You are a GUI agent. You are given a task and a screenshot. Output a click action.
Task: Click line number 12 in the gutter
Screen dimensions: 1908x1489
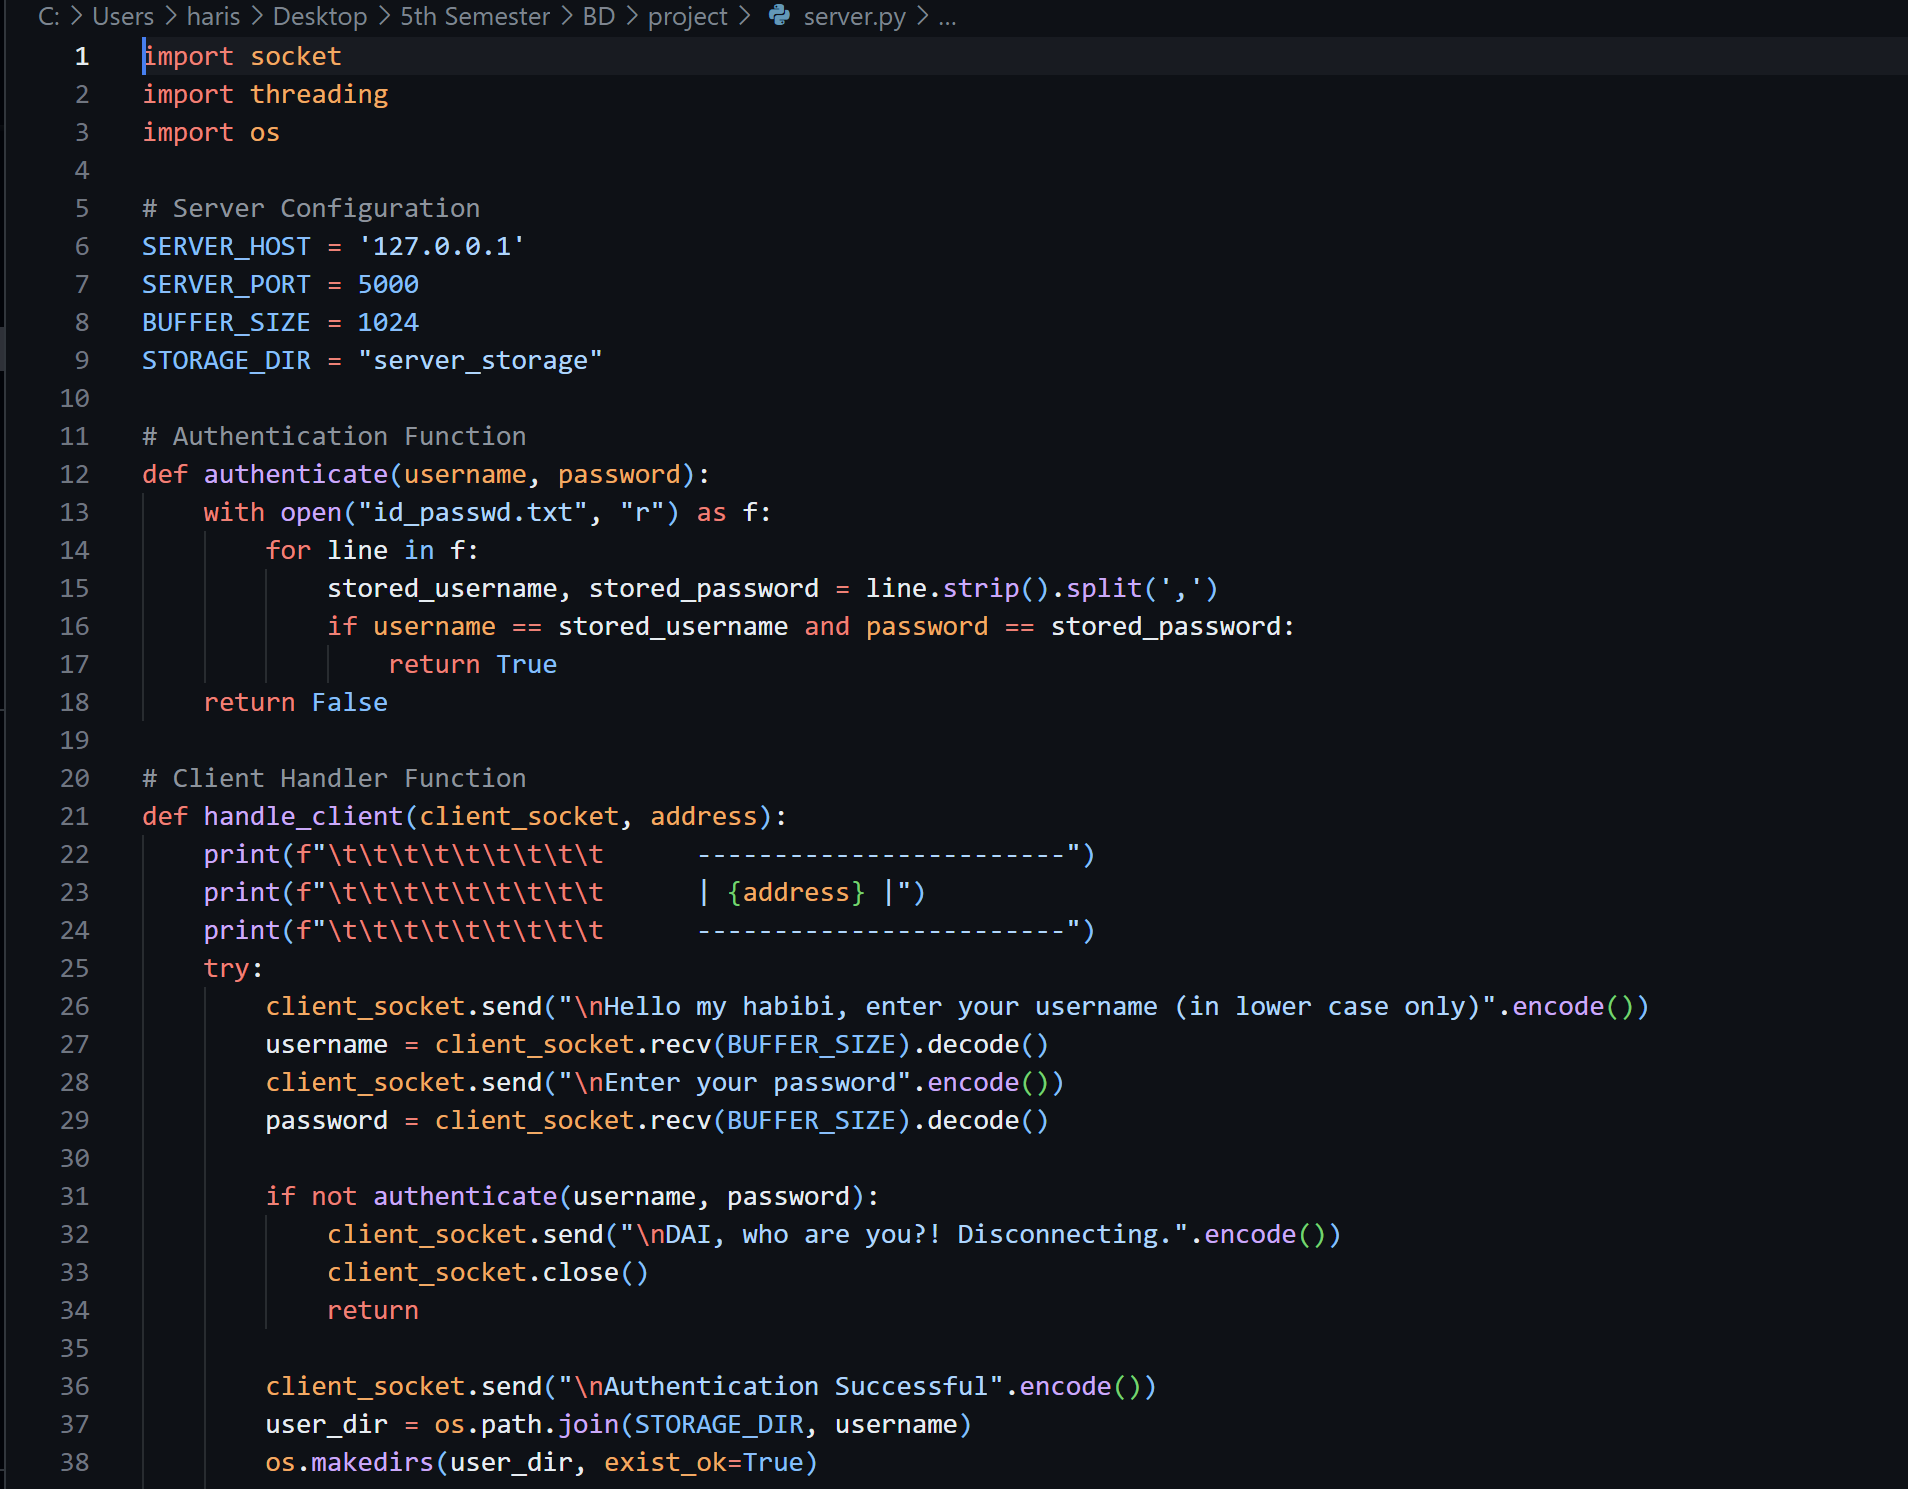point(75,474)
